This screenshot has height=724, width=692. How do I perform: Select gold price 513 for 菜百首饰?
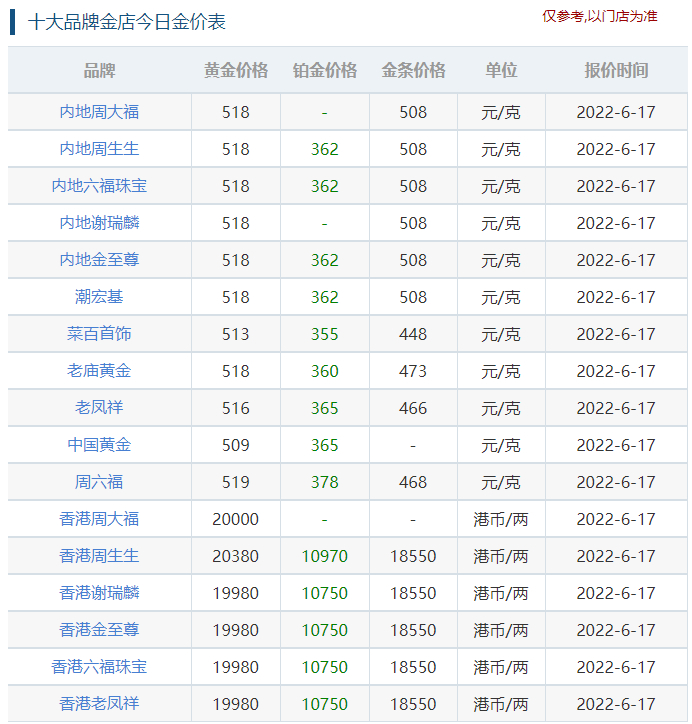coord(235,334)
